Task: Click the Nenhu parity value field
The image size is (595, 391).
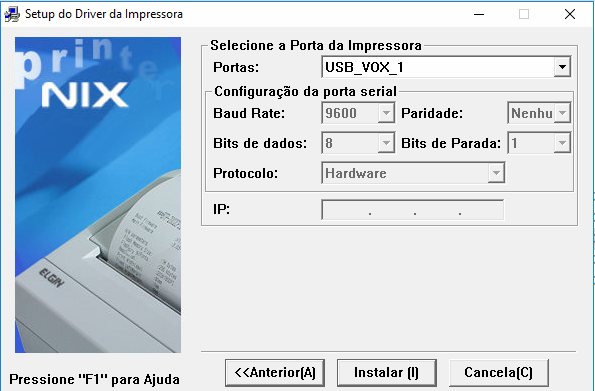Action: [531, 113]
